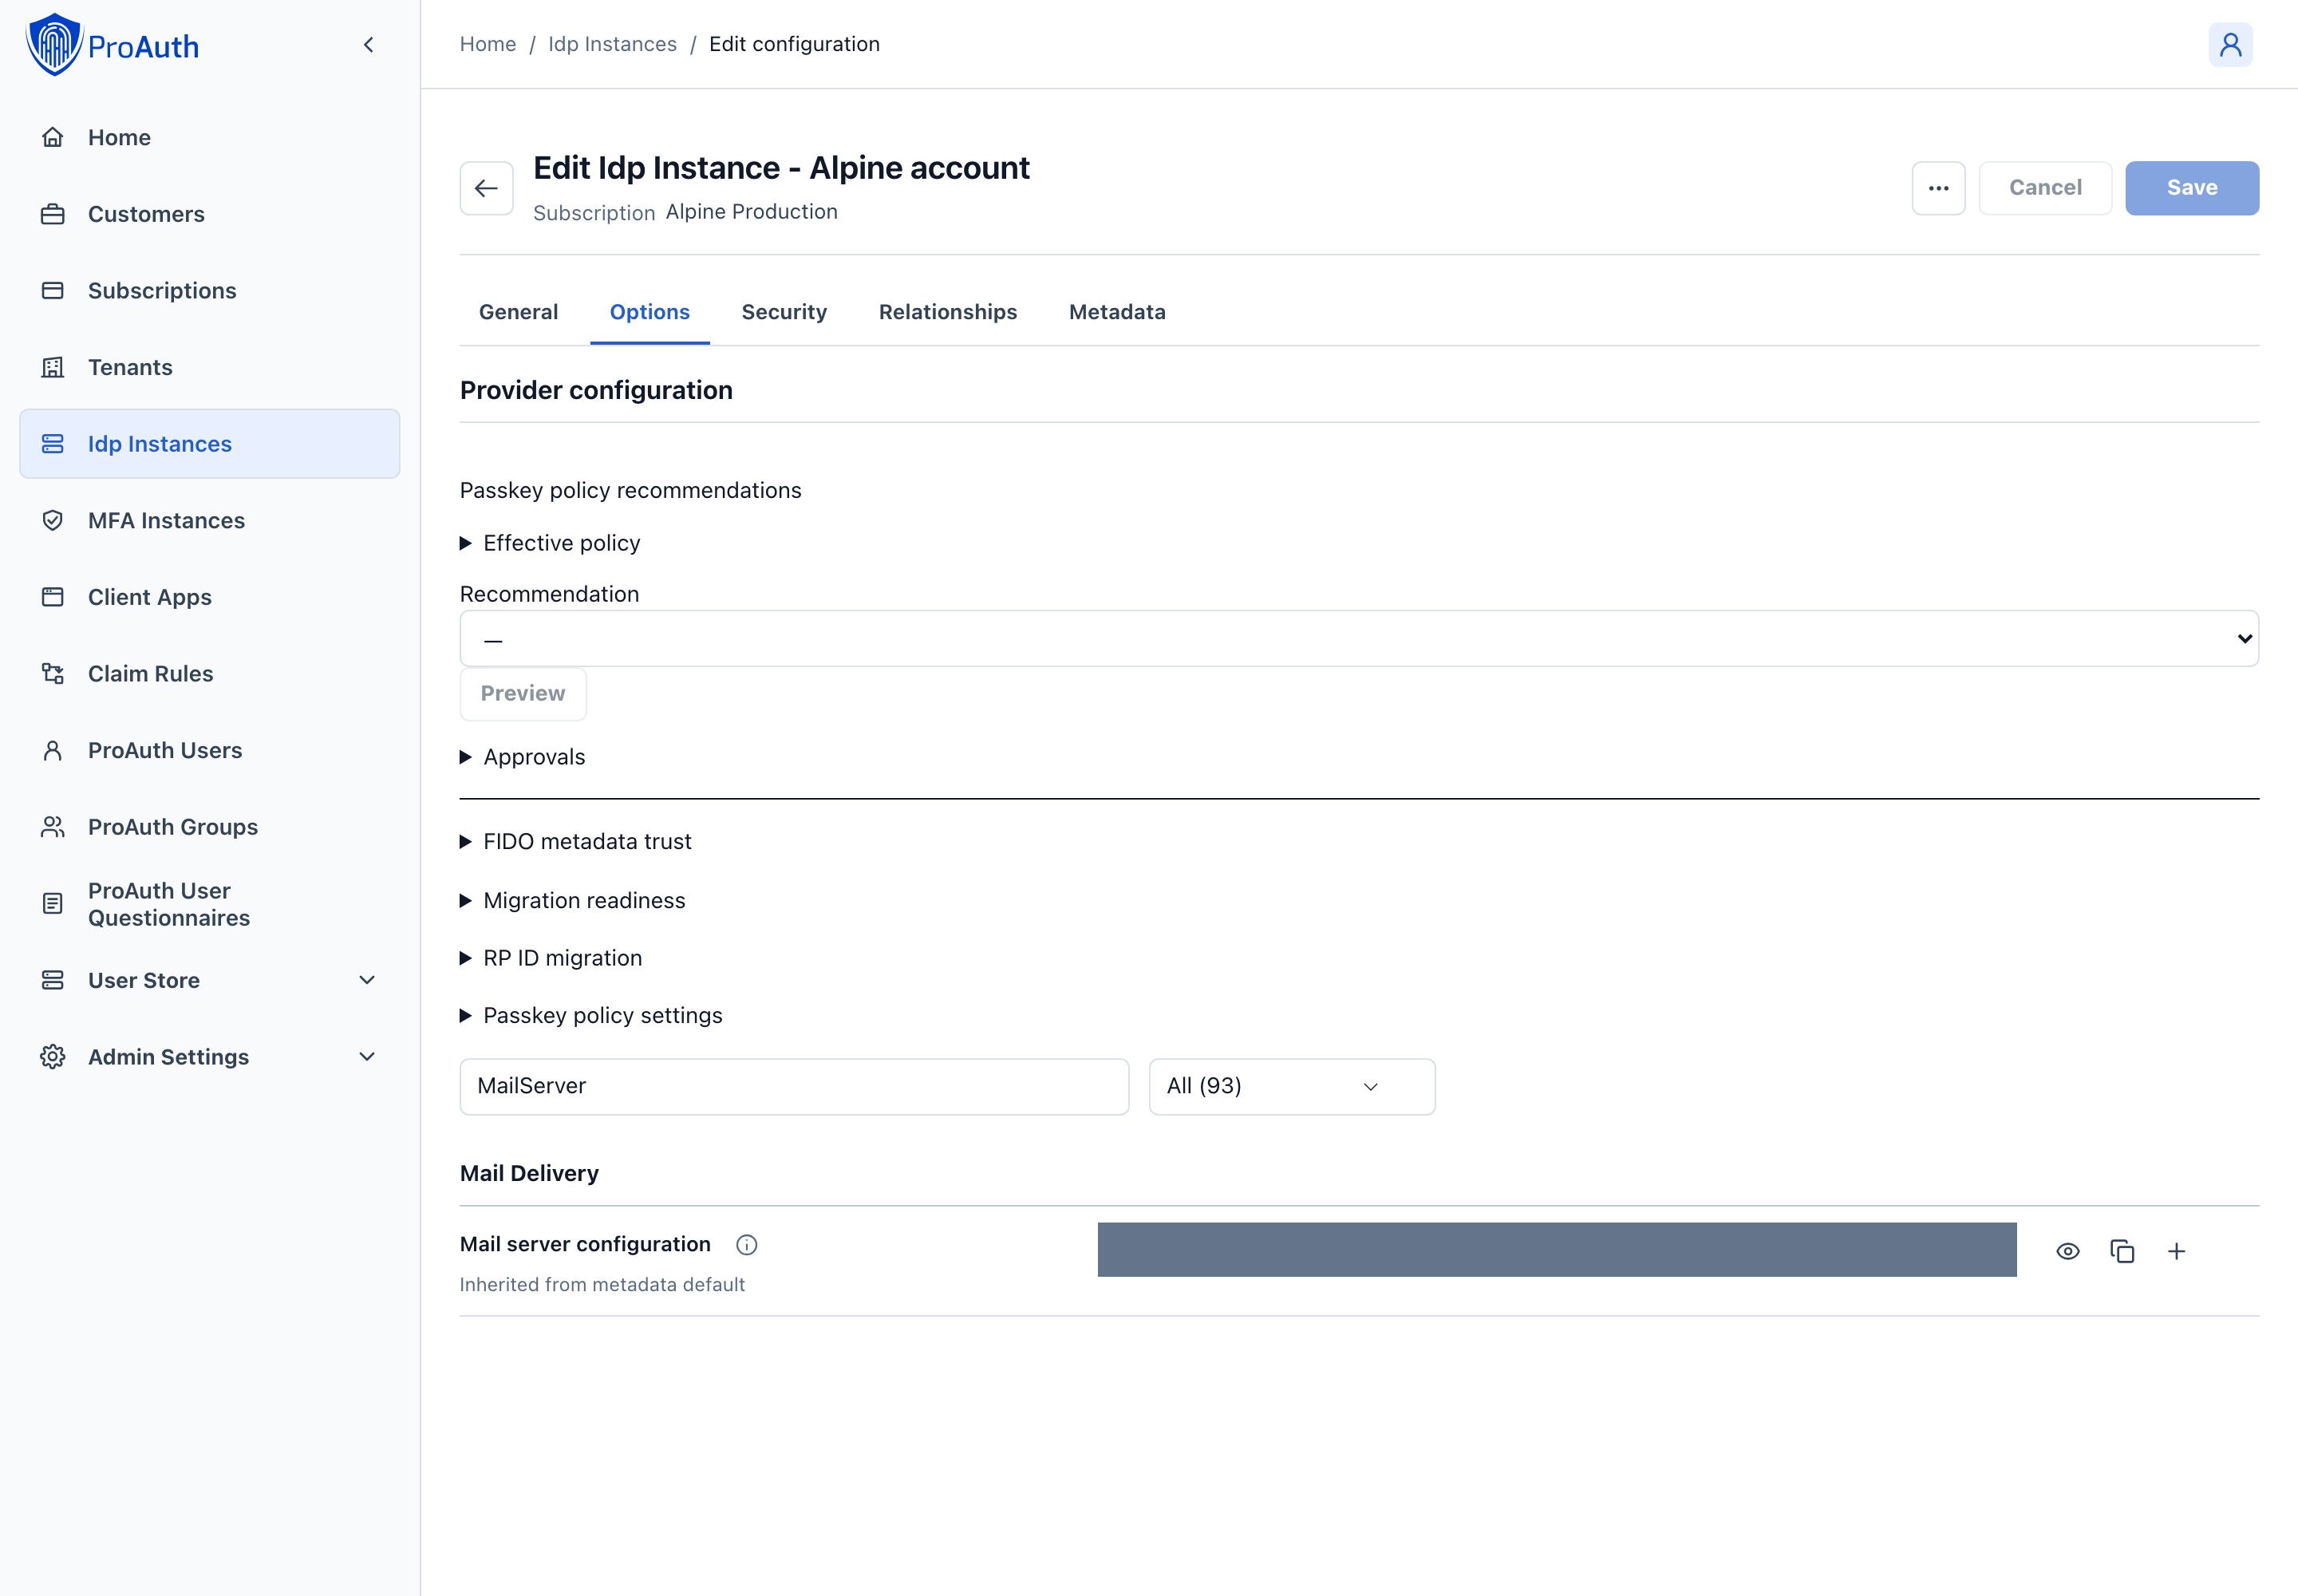Open Home in the sidebar
The width and height of the screenshot is (2298, 1596).
(x=210, y=137)
